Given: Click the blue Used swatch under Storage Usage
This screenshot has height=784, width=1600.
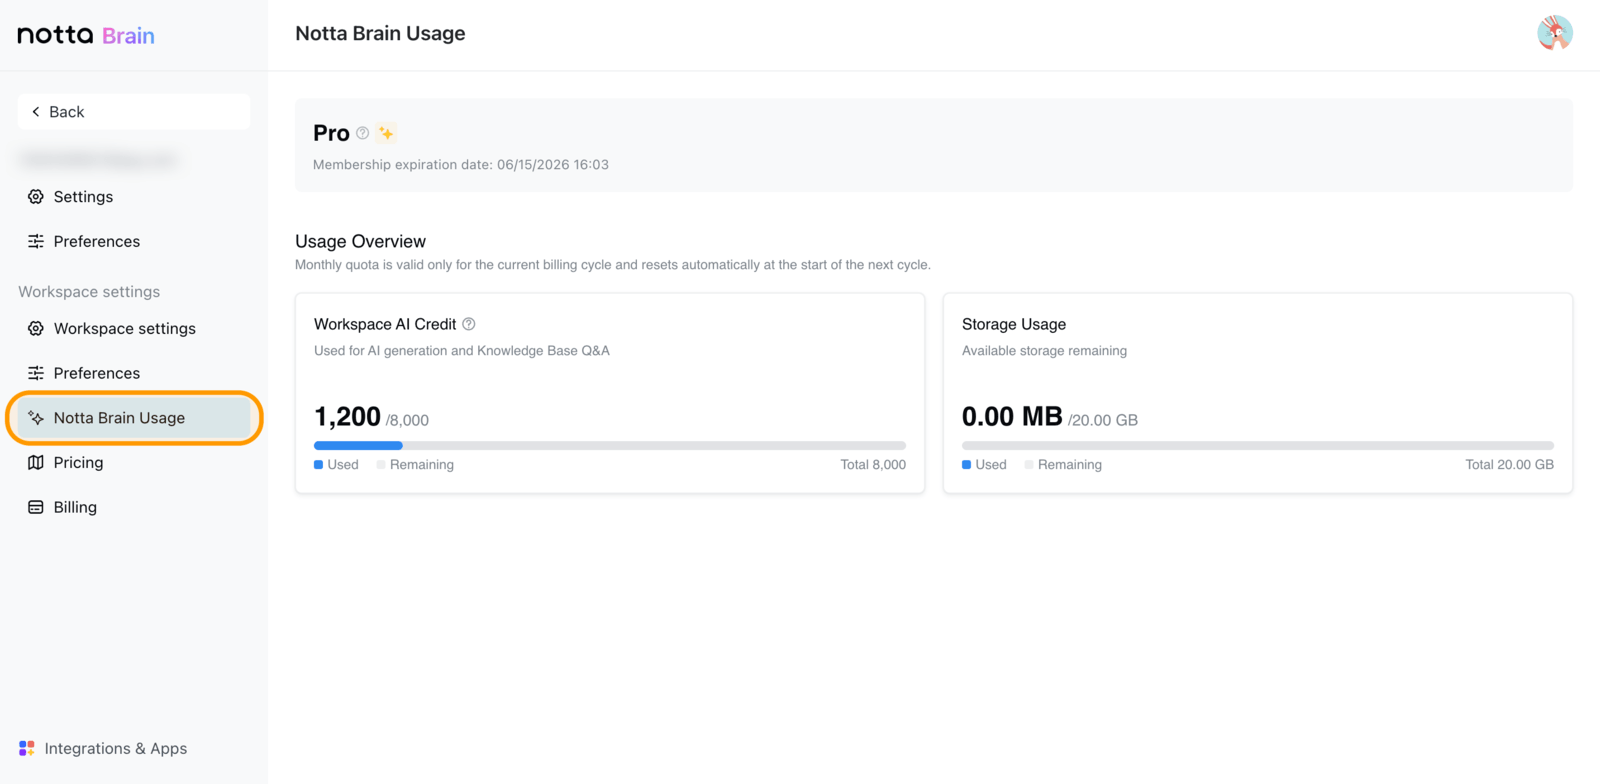Looking at the screenshot, I should coord(966,465).
